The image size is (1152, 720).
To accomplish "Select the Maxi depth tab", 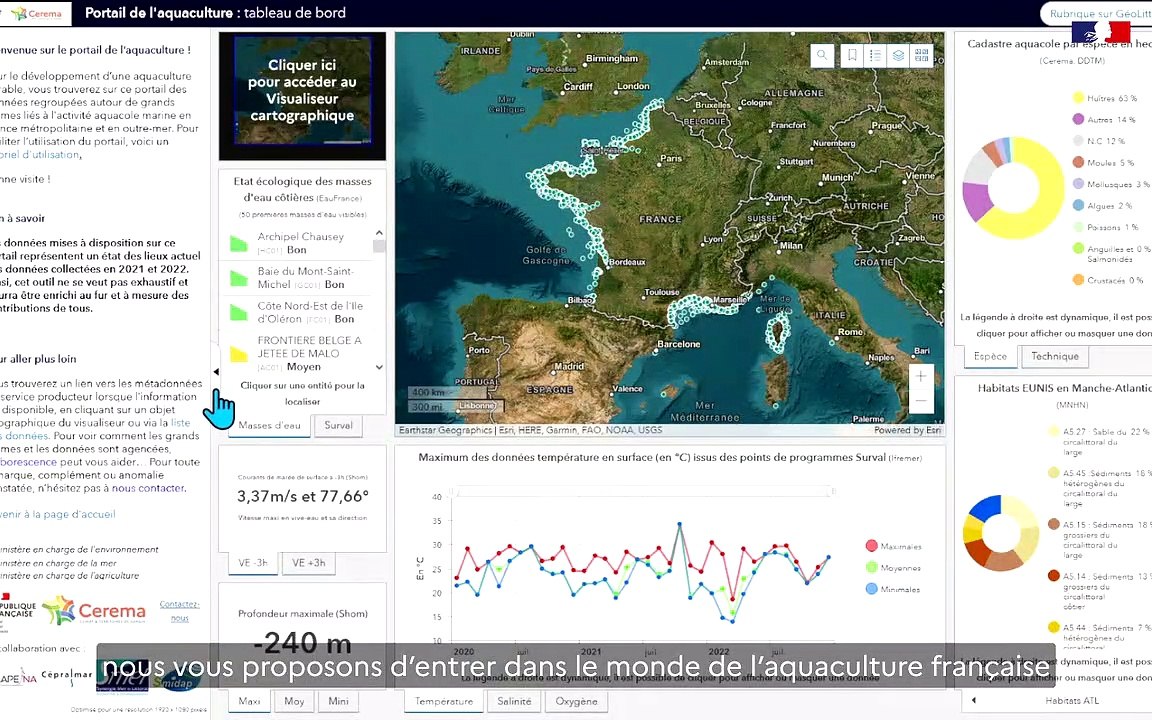I will coord(249,701).
